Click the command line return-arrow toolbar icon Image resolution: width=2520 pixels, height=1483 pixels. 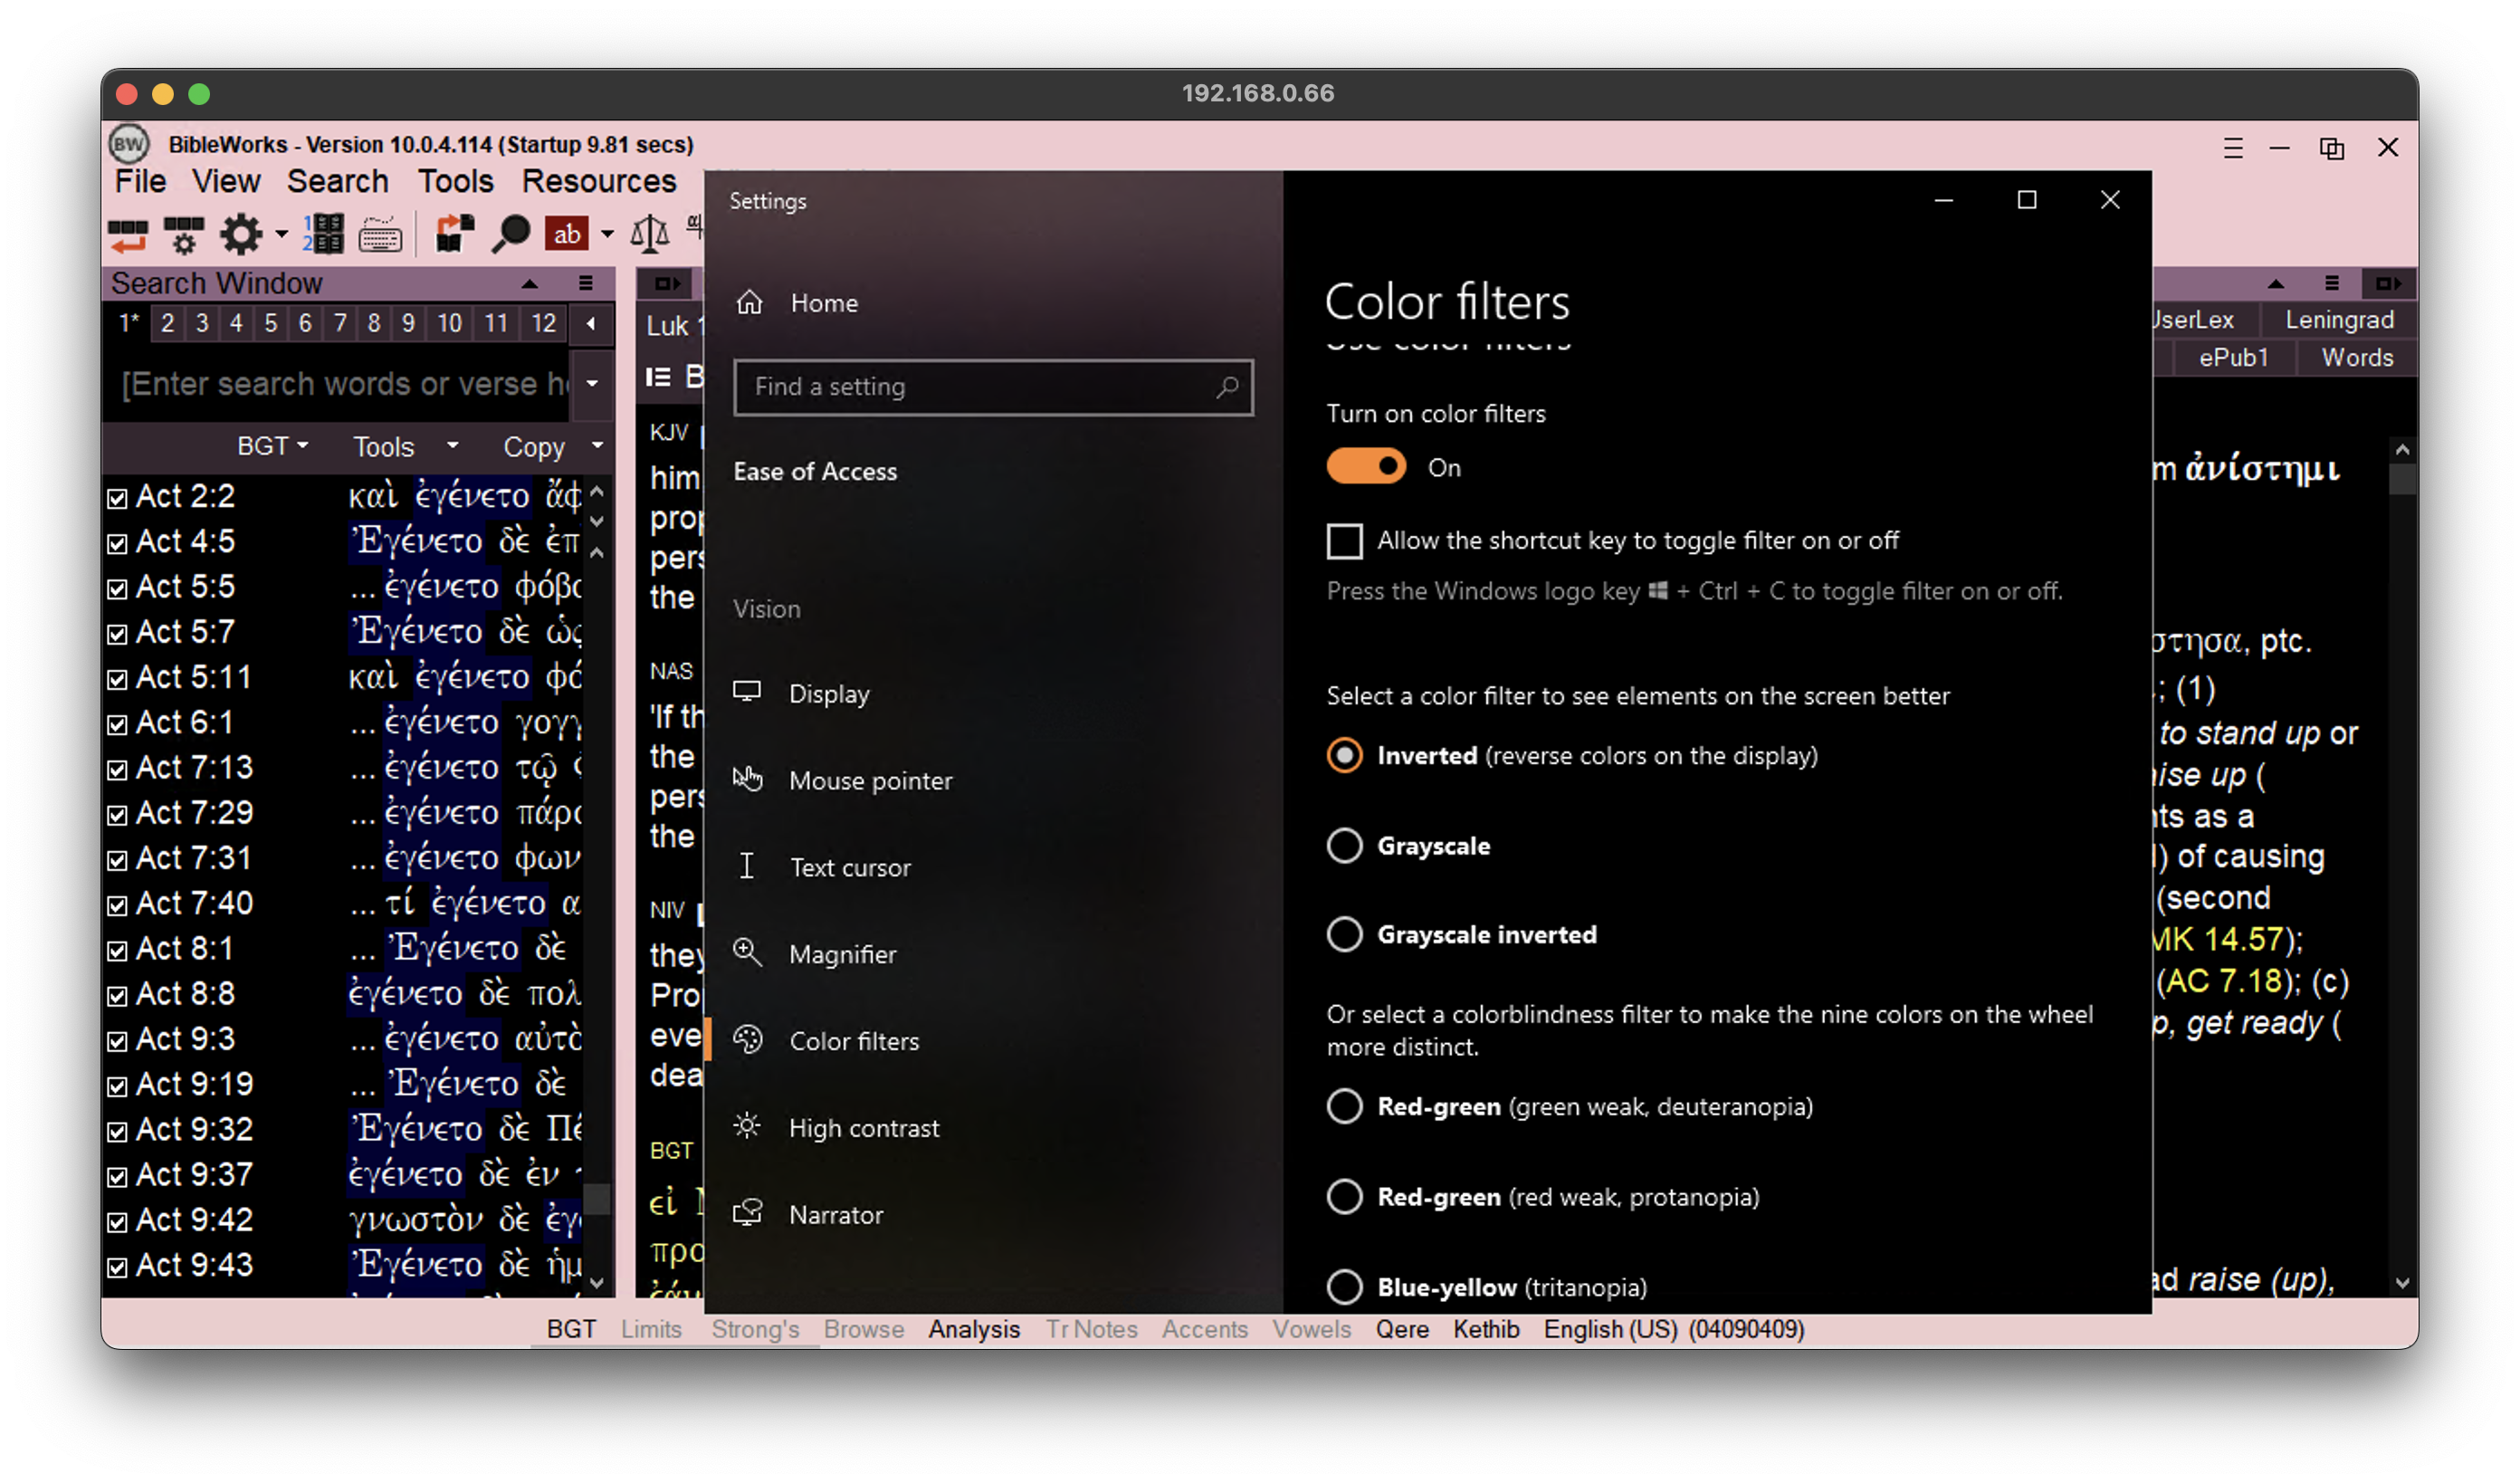[x=128, y=235]
